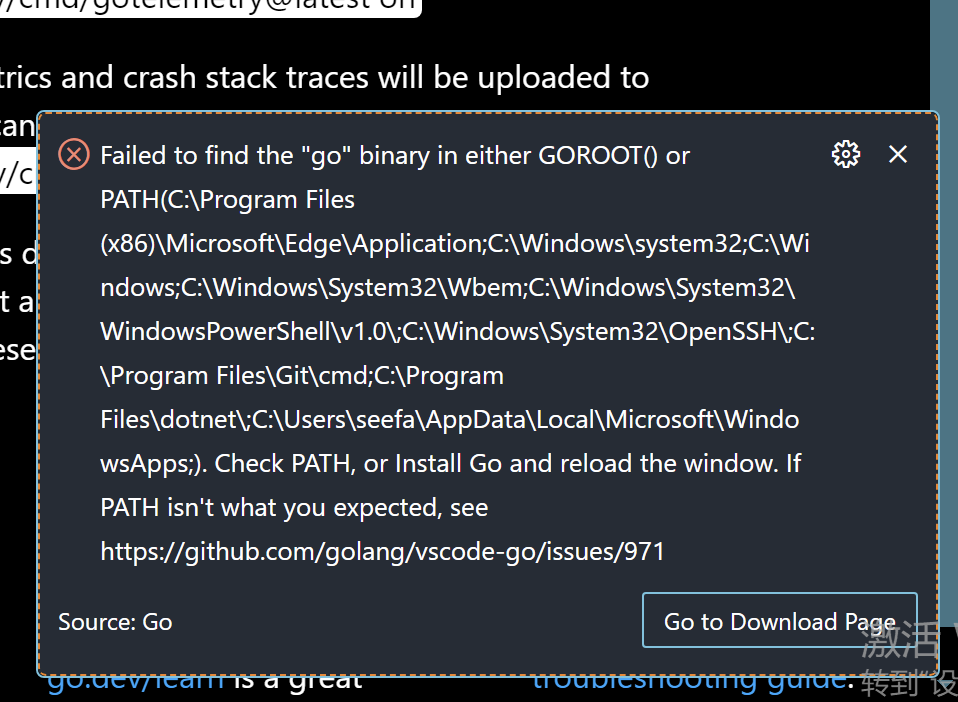Click the gotelemetry@latest on code snippet

[x=208, y=7]
